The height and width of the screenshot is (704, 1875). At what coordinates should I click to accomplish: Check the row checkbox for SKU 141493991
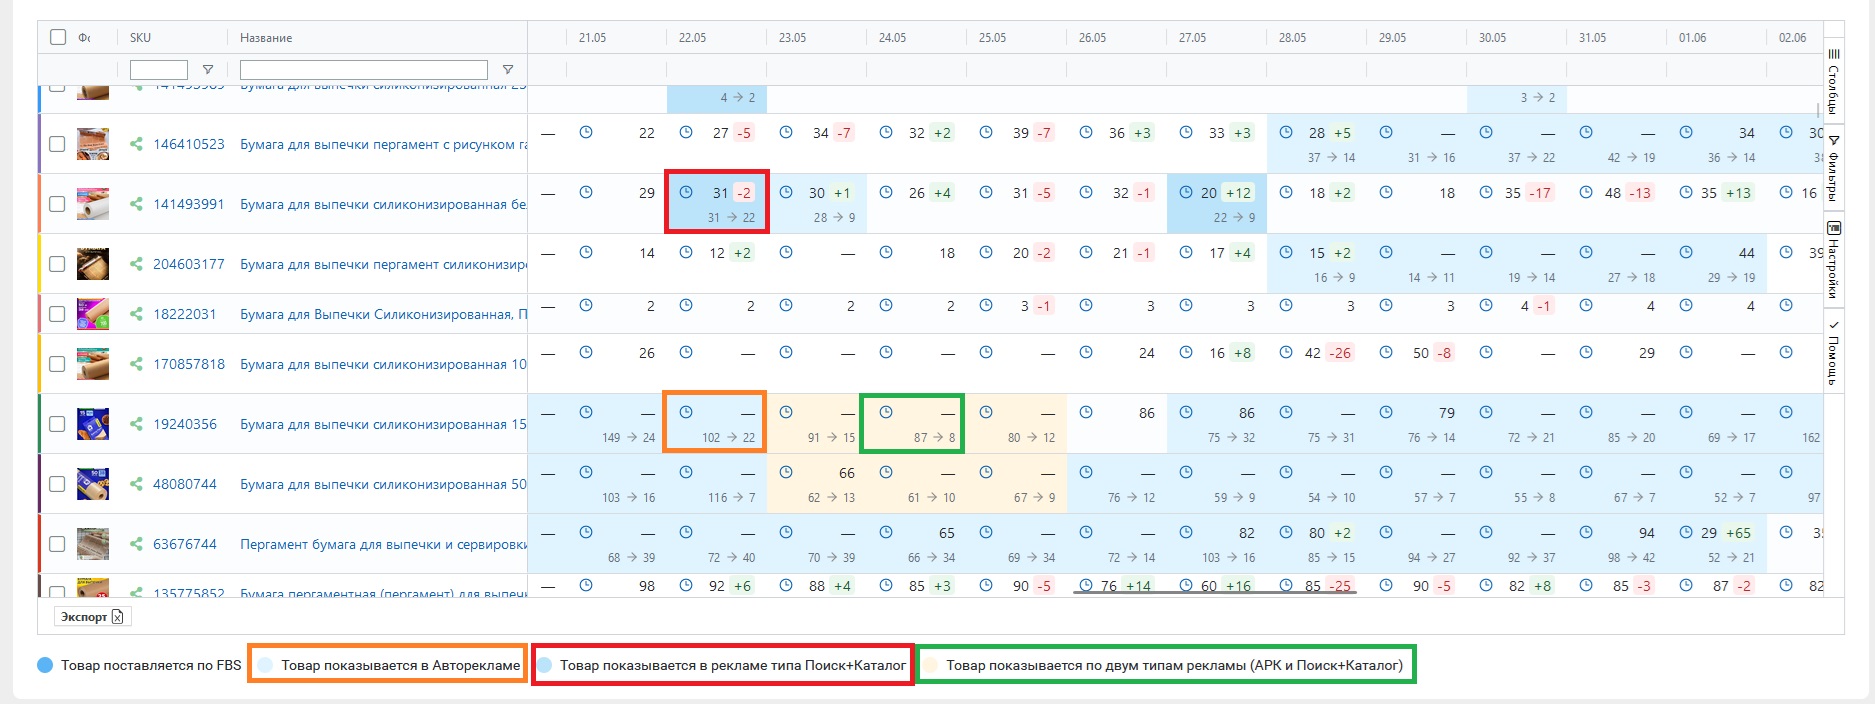(58, 204)
